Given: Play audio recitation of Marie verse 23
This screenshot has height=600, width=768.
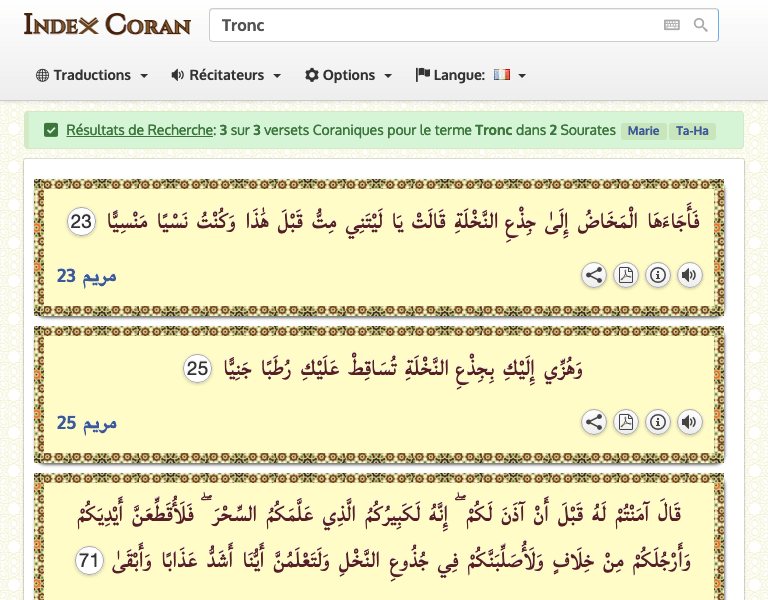Looking at the screenshot, I should 689,276.
